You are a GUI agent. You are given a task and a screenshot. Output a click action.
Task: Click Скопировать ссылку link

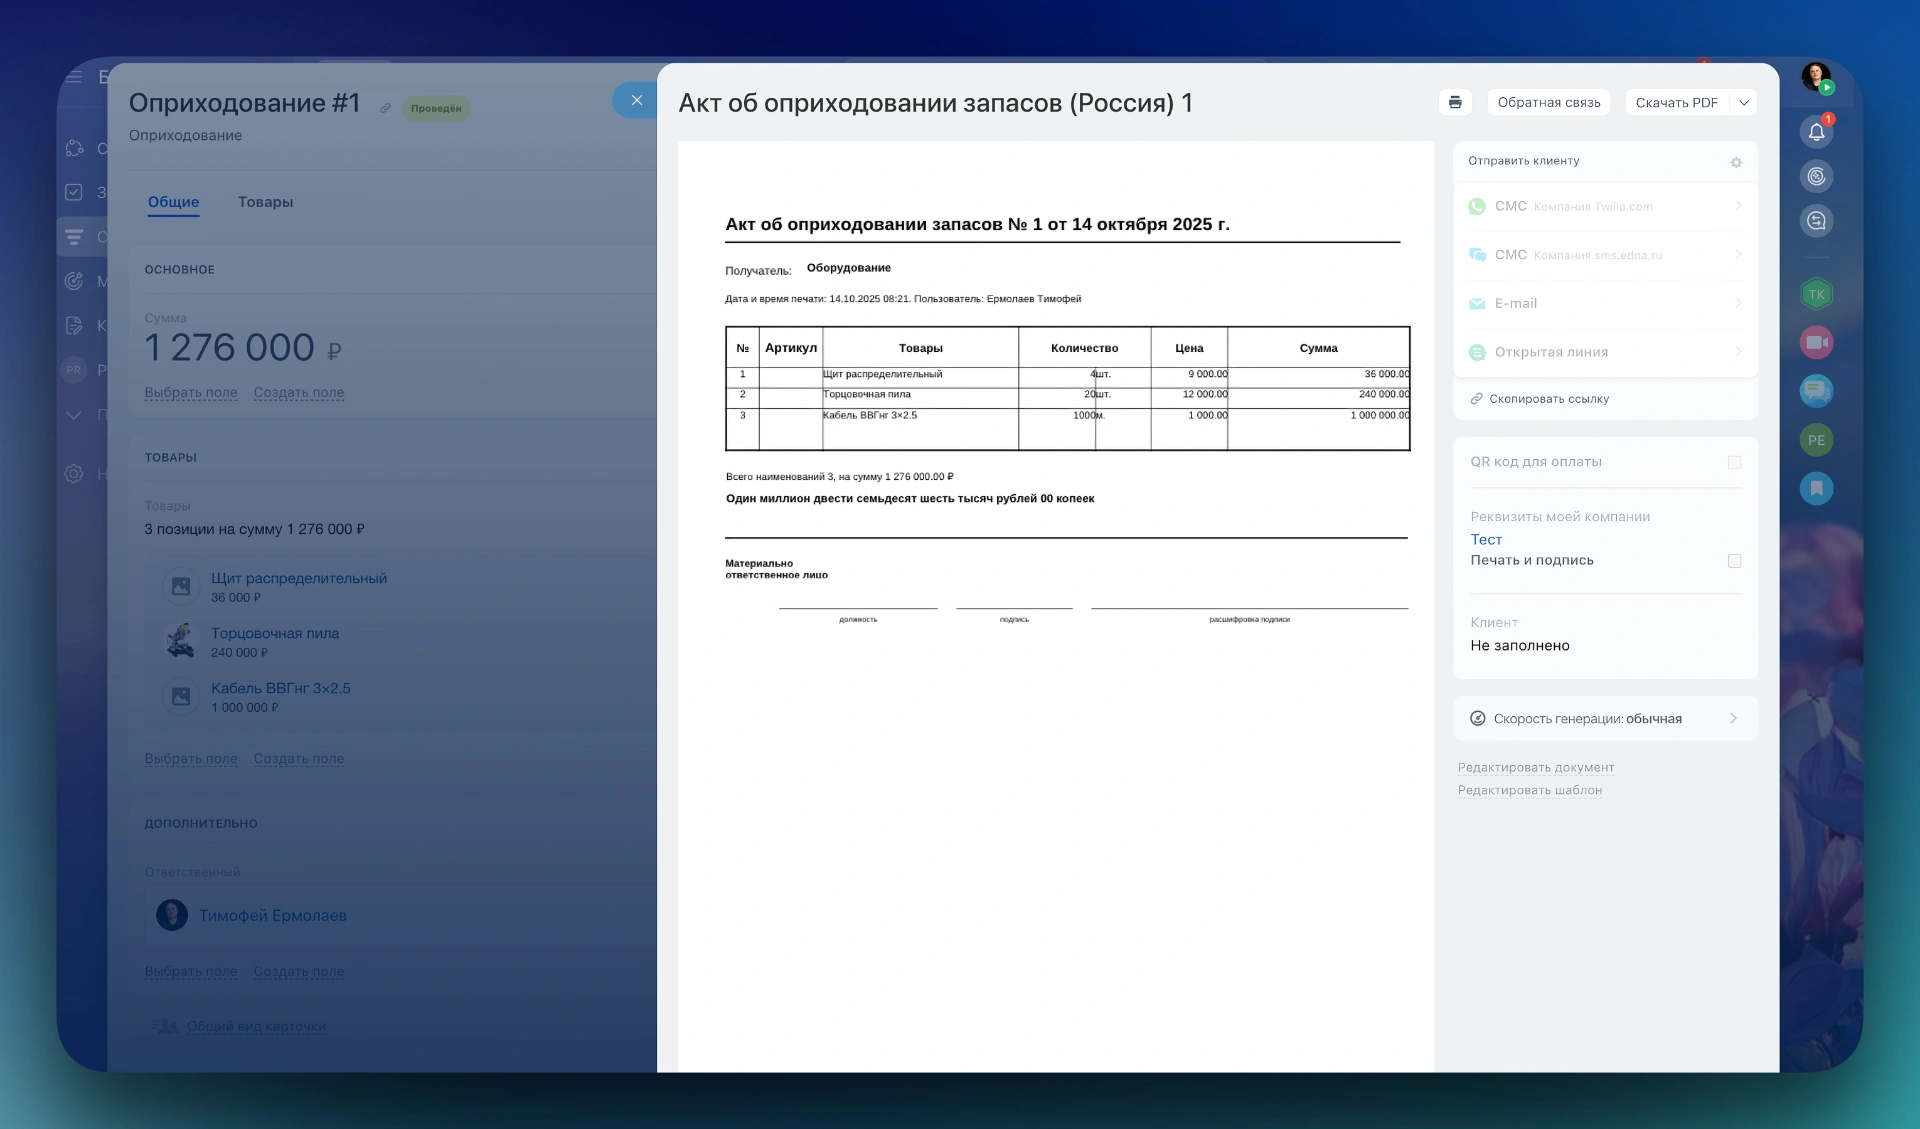tap(1548, 399)
